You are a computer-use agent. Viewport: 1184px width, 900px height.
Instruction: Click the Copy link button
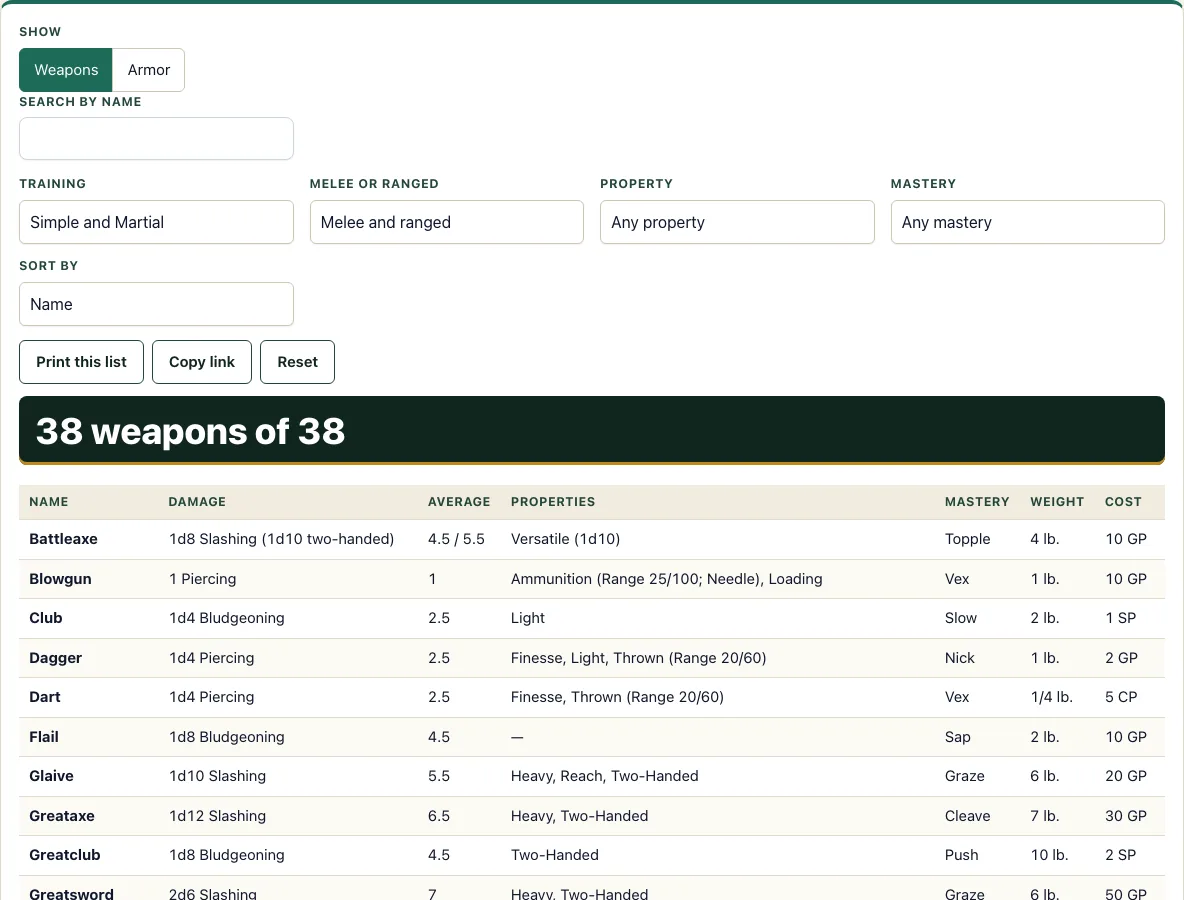(202, 362)
